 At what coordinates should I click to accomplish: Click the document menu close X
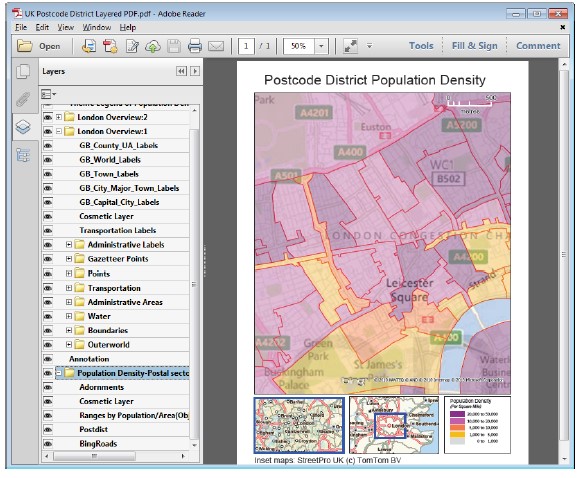click(x=563, y=27)
